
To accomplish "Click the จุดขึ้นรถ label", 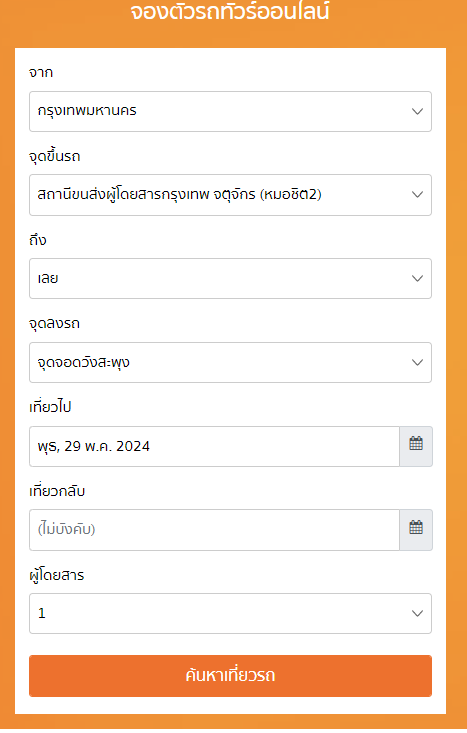I will (x=55, y=156).
